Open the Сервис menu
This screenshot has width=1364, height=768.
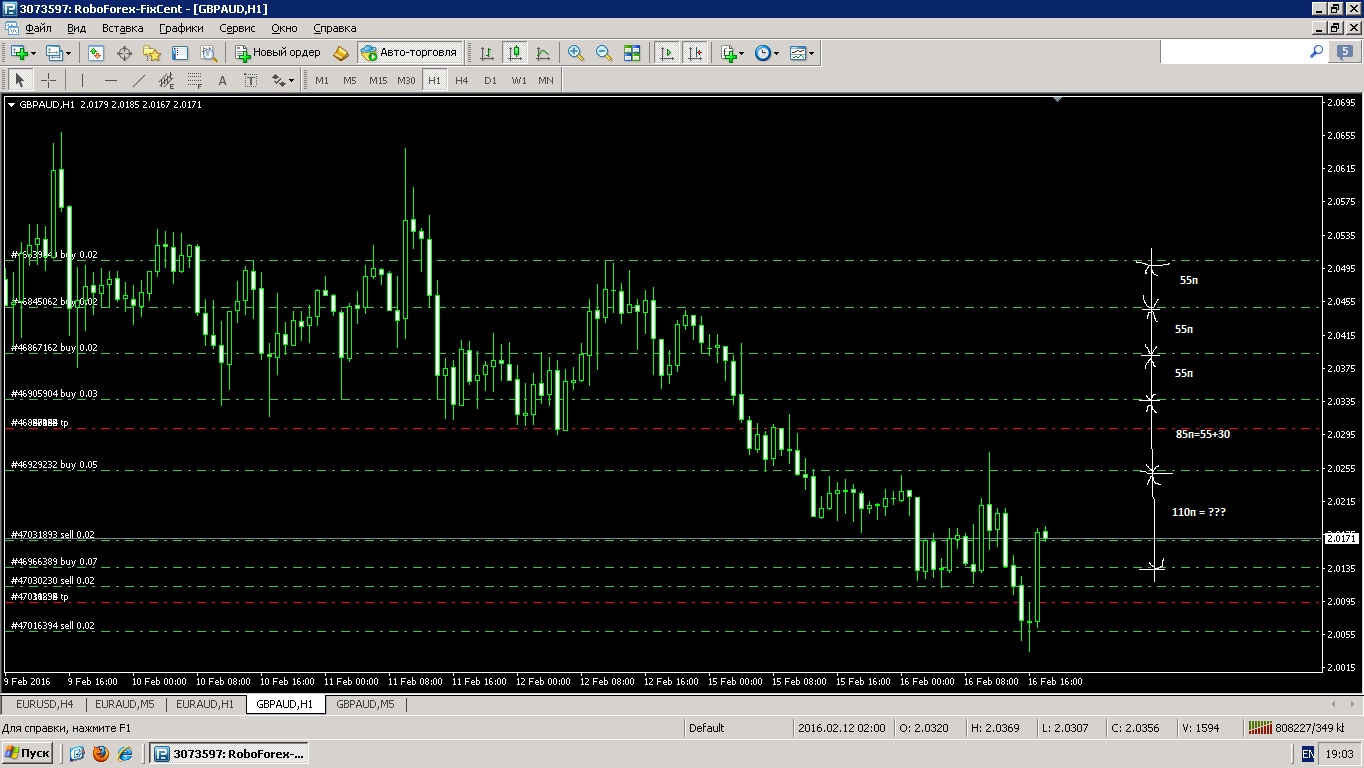[x=238, y=28]
